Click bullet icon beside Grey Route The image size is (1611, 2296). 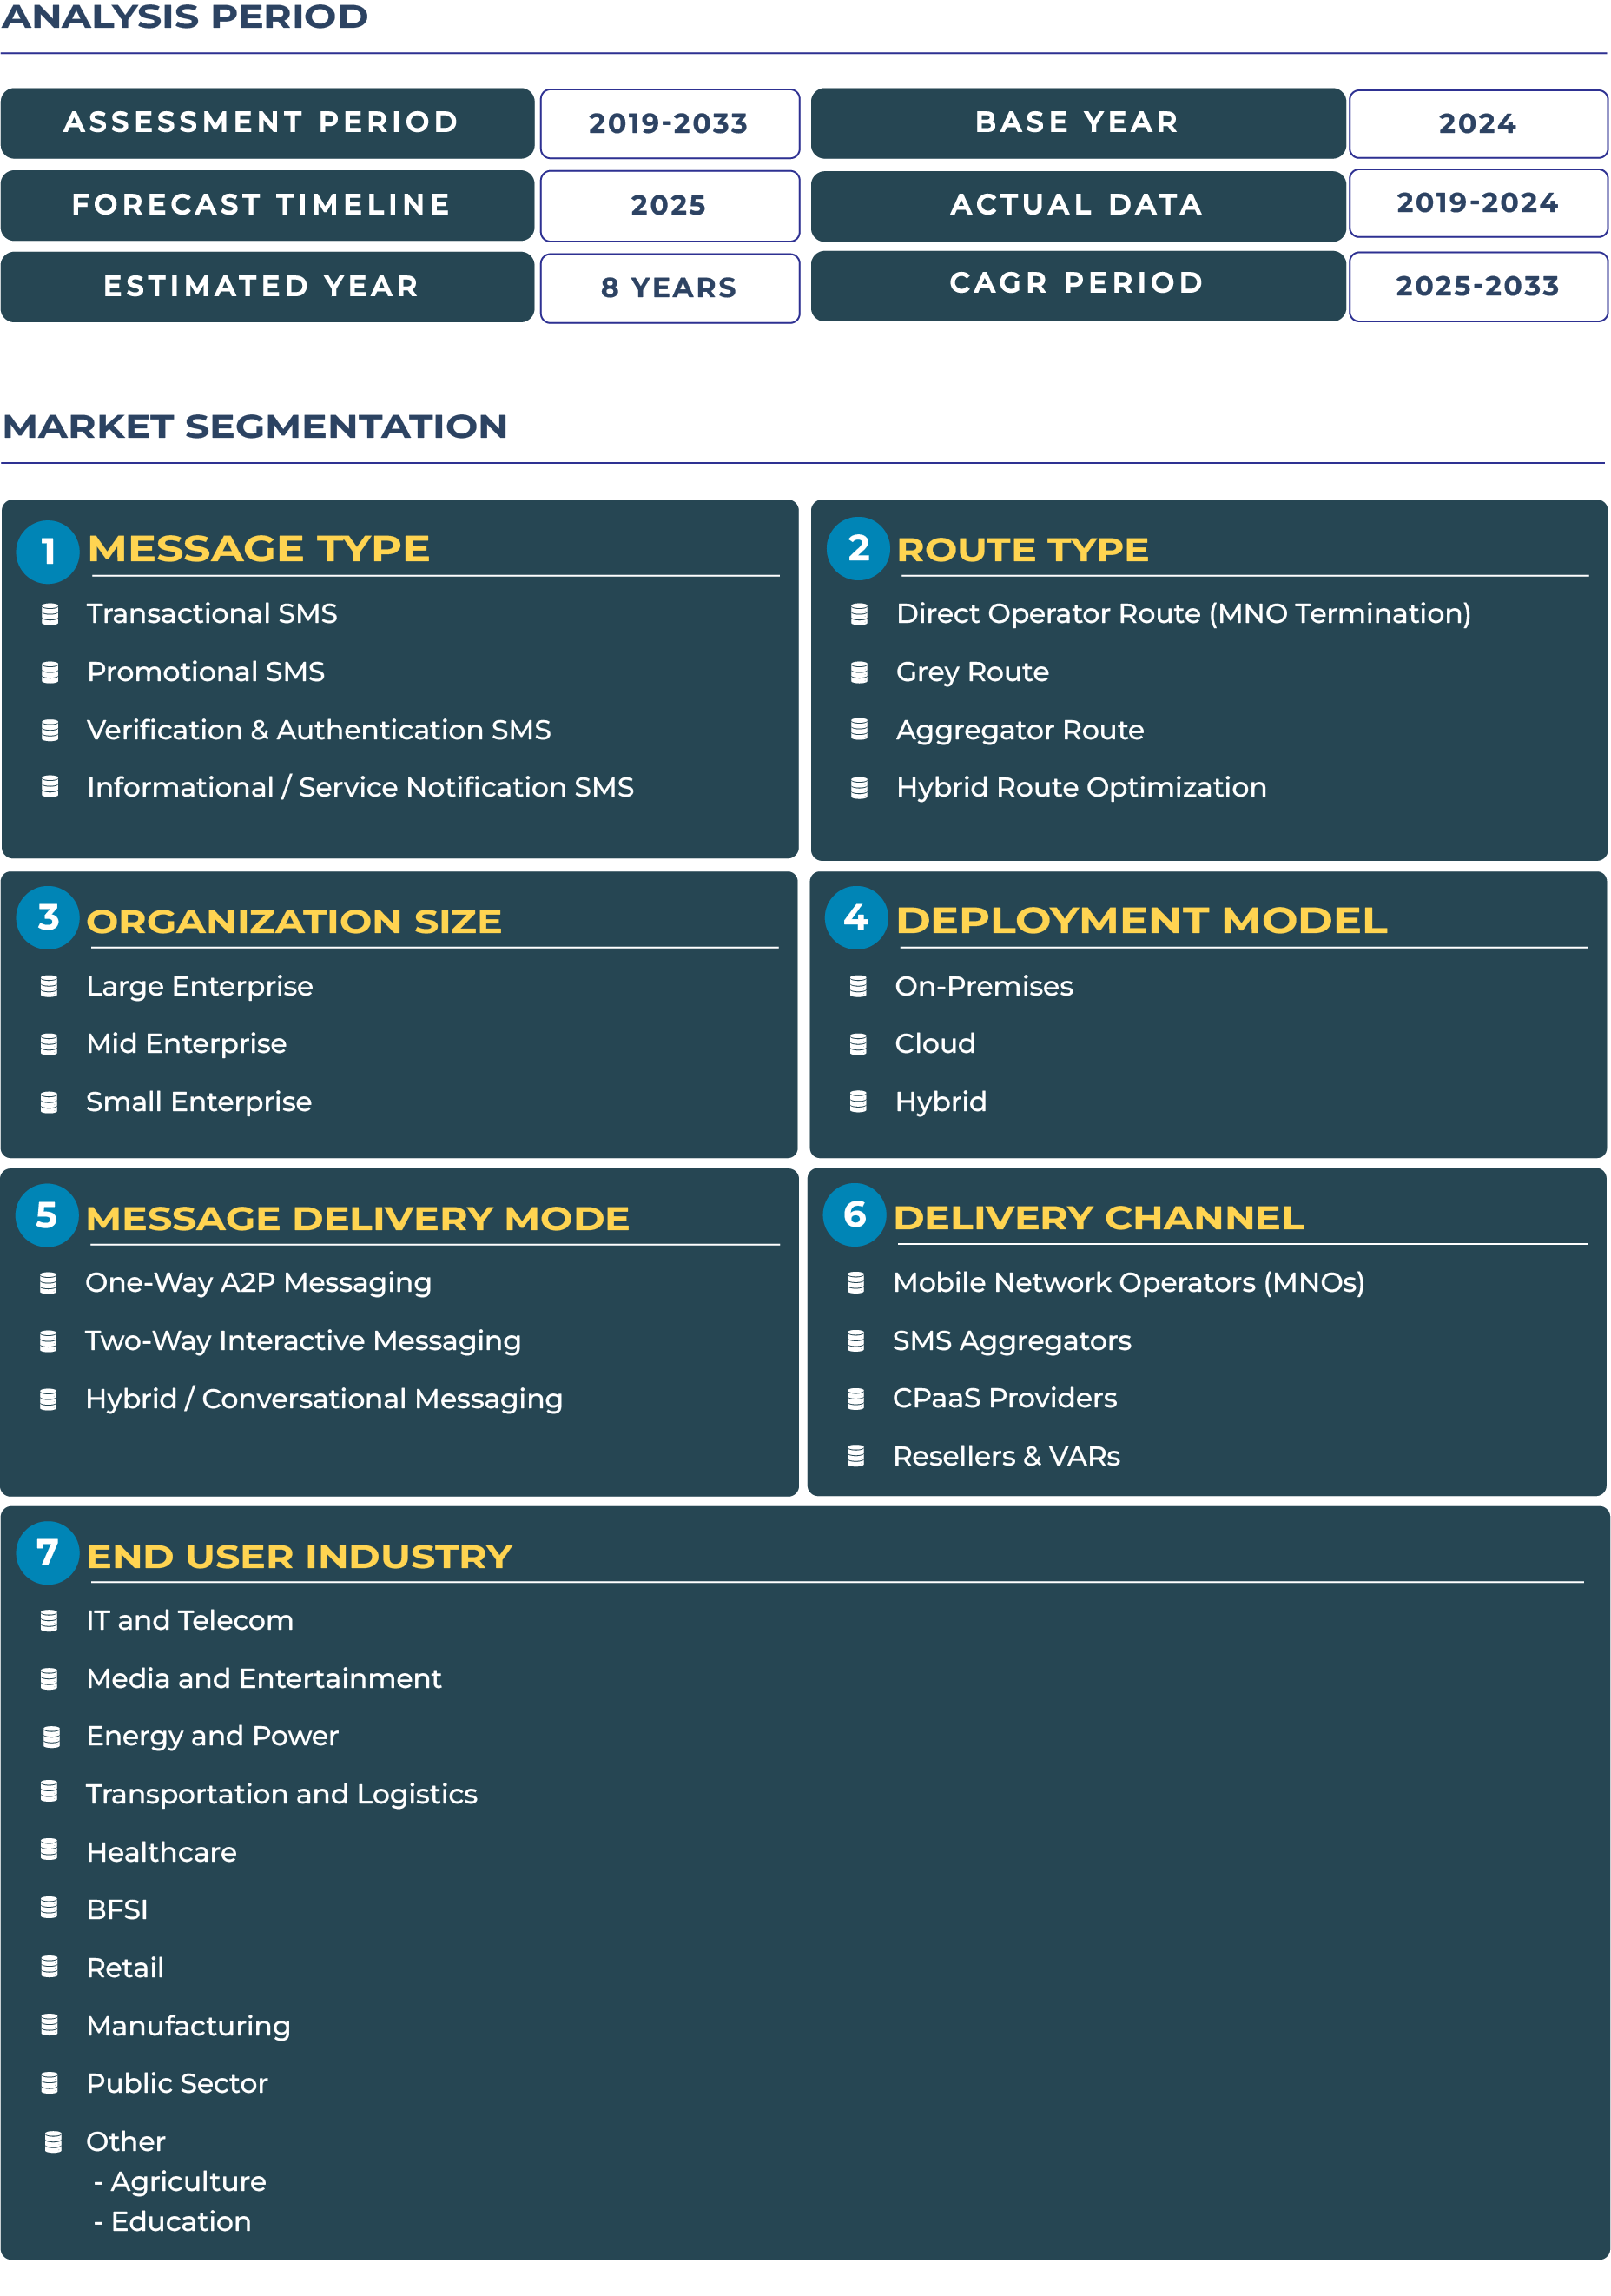coord(858,672)
